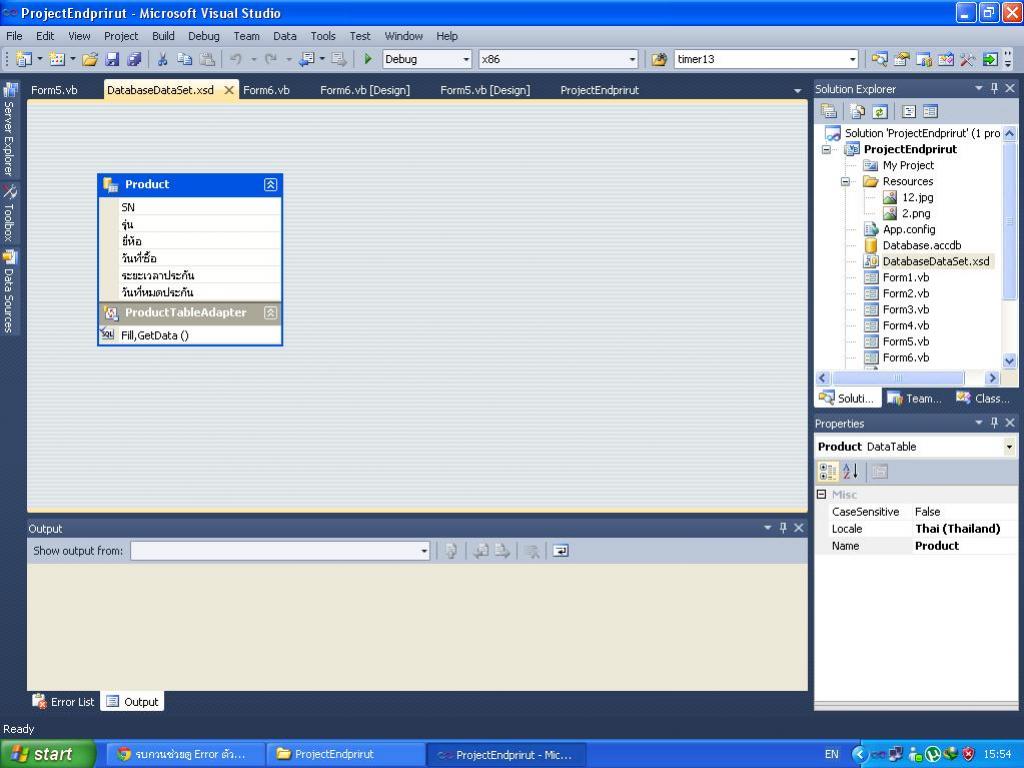
Task: Collapse the Product table header chevron
Action: (270, 185)
